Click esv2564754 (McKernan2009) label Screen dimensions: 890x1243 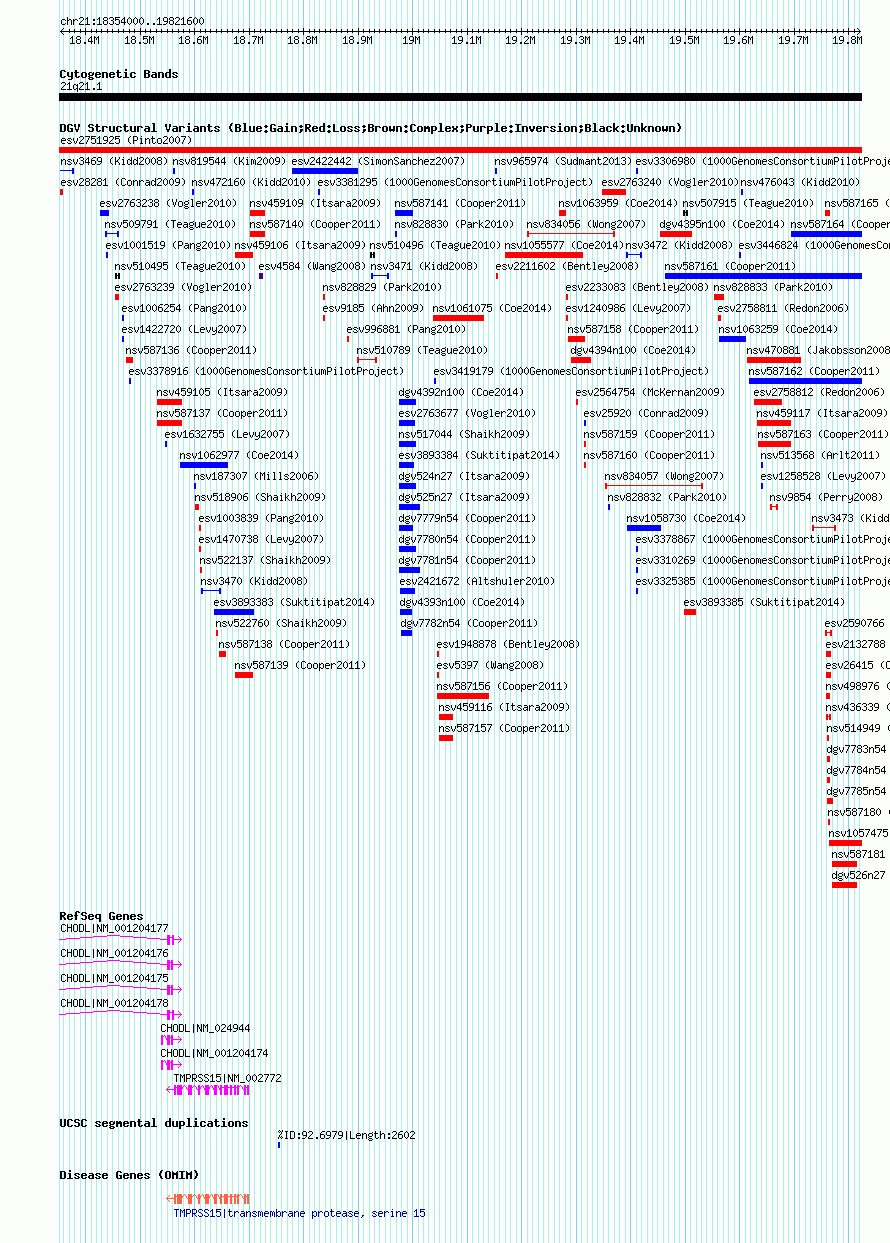(x=650, y=392)
